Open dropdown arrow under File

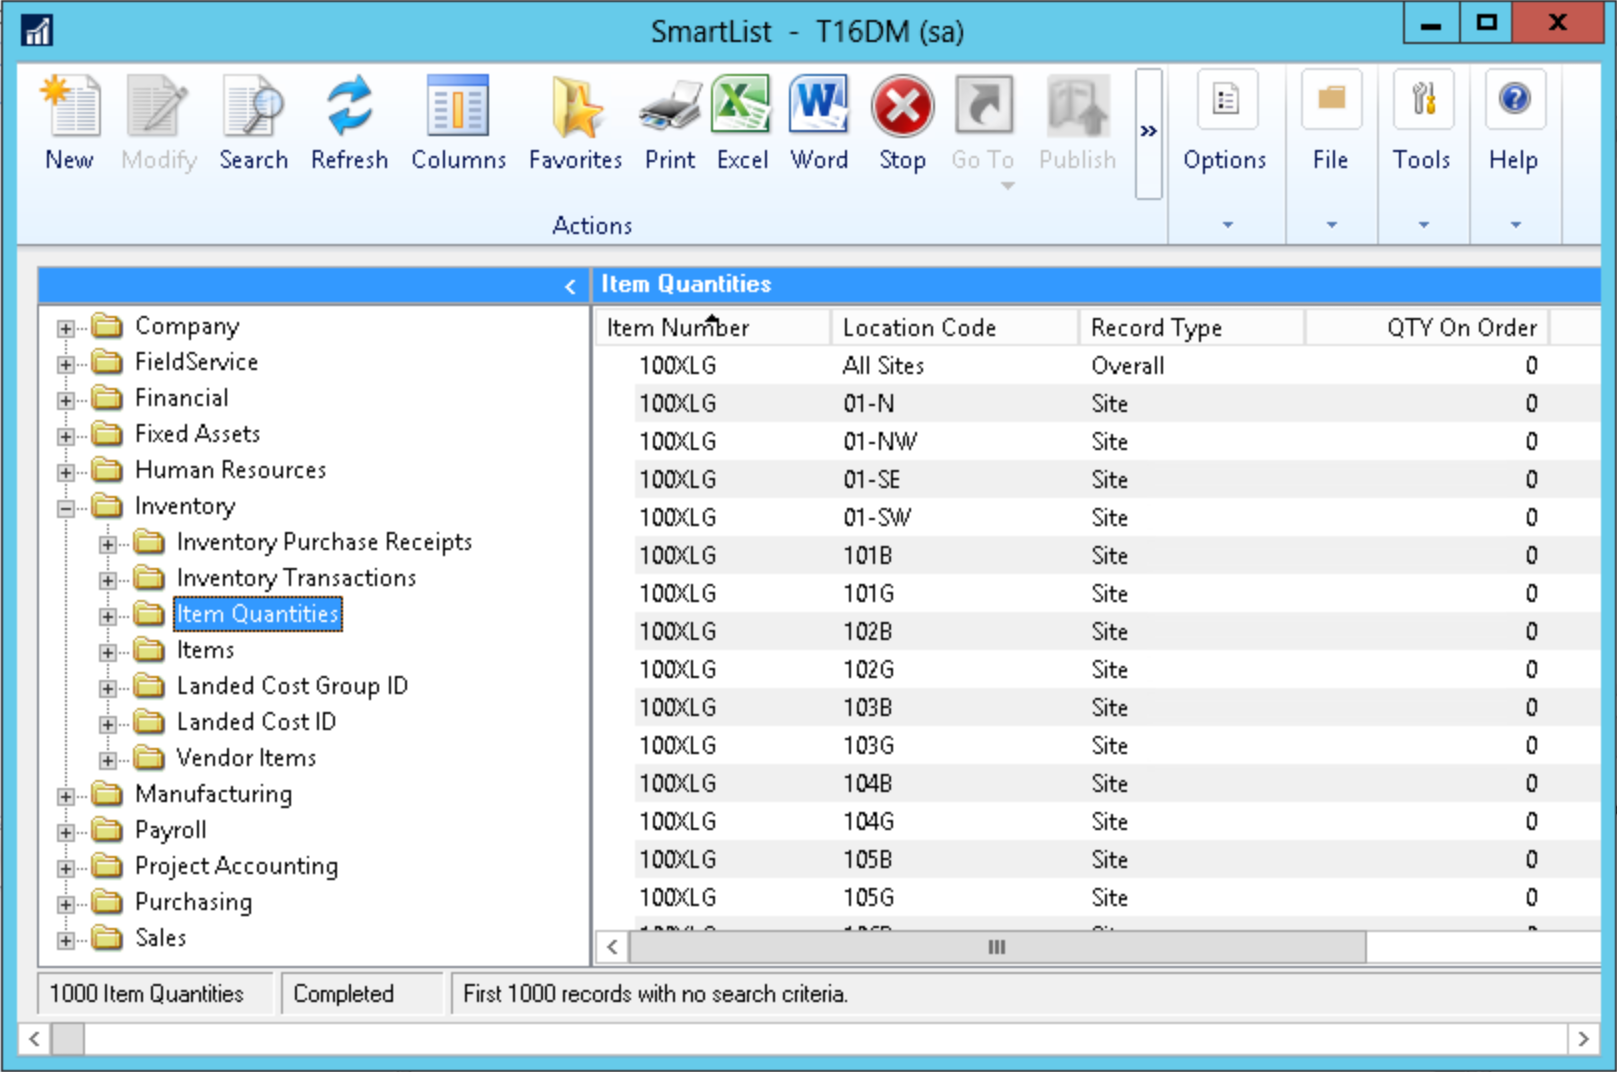tap(1331, 225)
